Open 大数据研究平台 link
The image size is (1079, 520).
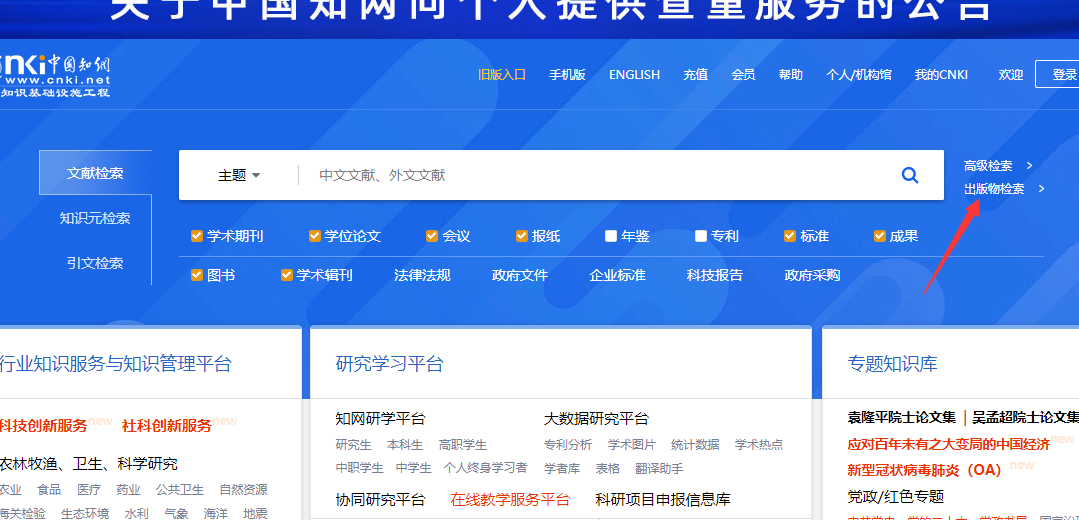pos(596,418)
